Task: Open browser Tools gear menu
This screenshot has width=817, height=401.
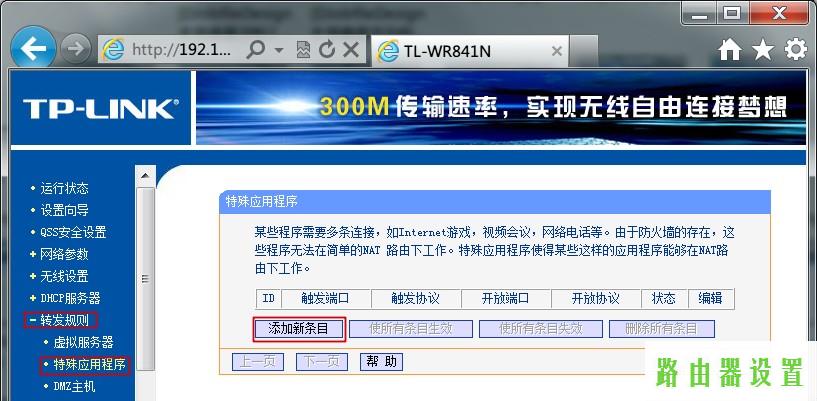Action: (796, 50)
